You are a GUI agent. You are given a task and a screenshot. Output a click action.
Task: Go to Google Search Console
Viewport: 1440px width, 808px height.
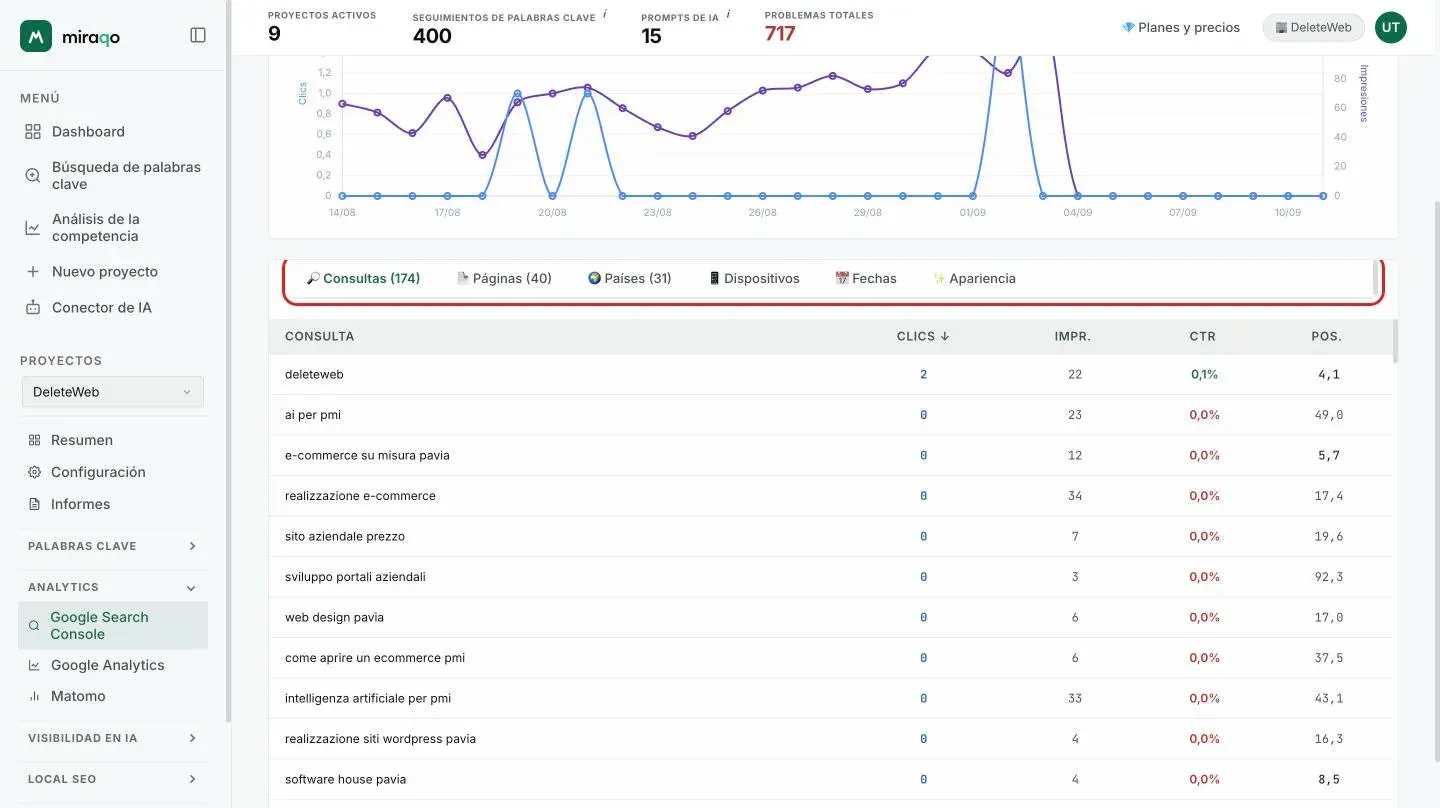(113, 626)
